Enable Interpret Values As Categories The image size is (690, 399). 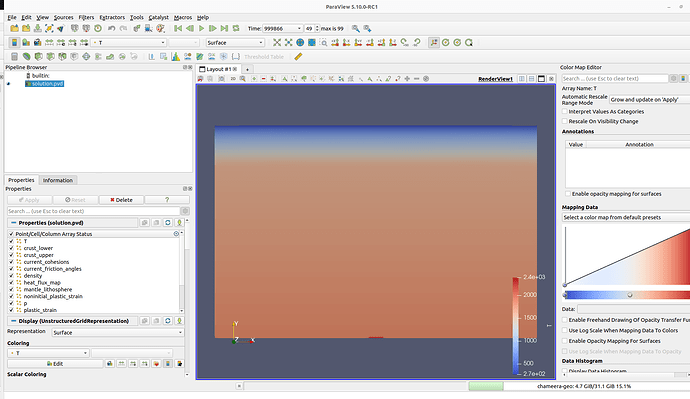click(x=565, y=112)
